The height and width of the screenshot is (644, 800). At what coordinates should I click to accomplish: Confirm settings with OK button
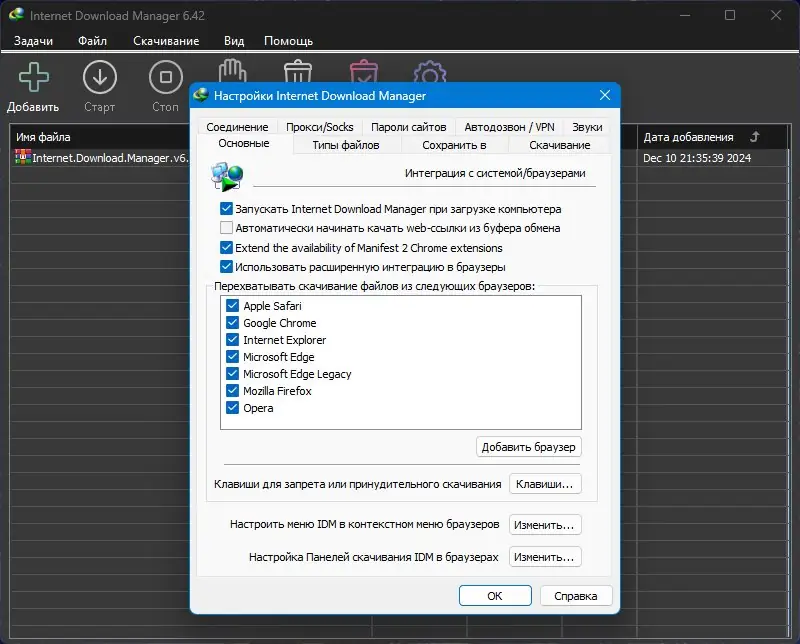click(x=495, y=596)
